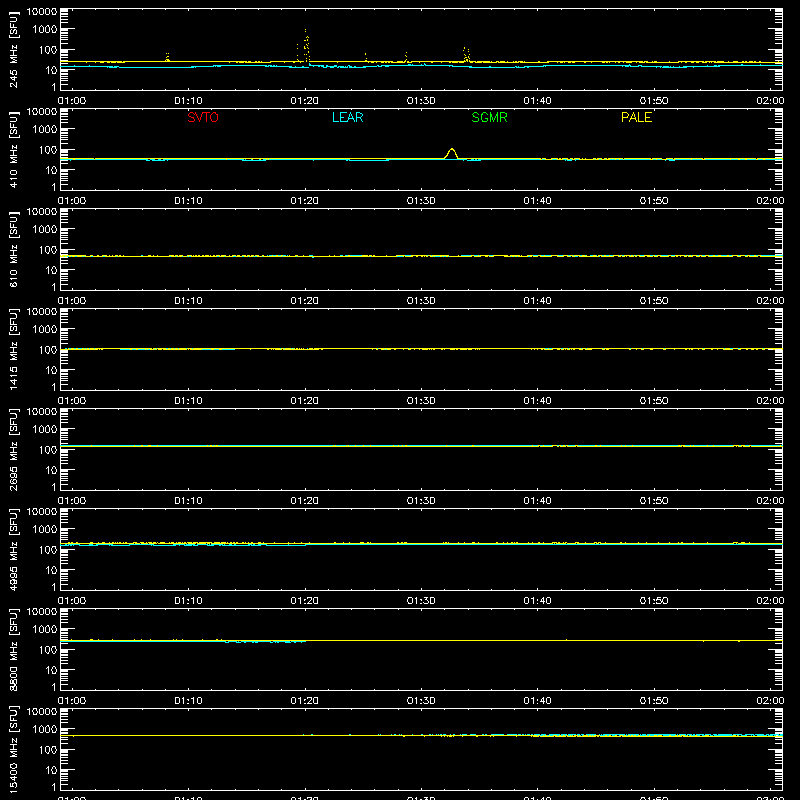The width and height of the screenshot is (800, 800).
Task: Select the 15400 MHz [SFU] axis title
Action: (13, 749)
